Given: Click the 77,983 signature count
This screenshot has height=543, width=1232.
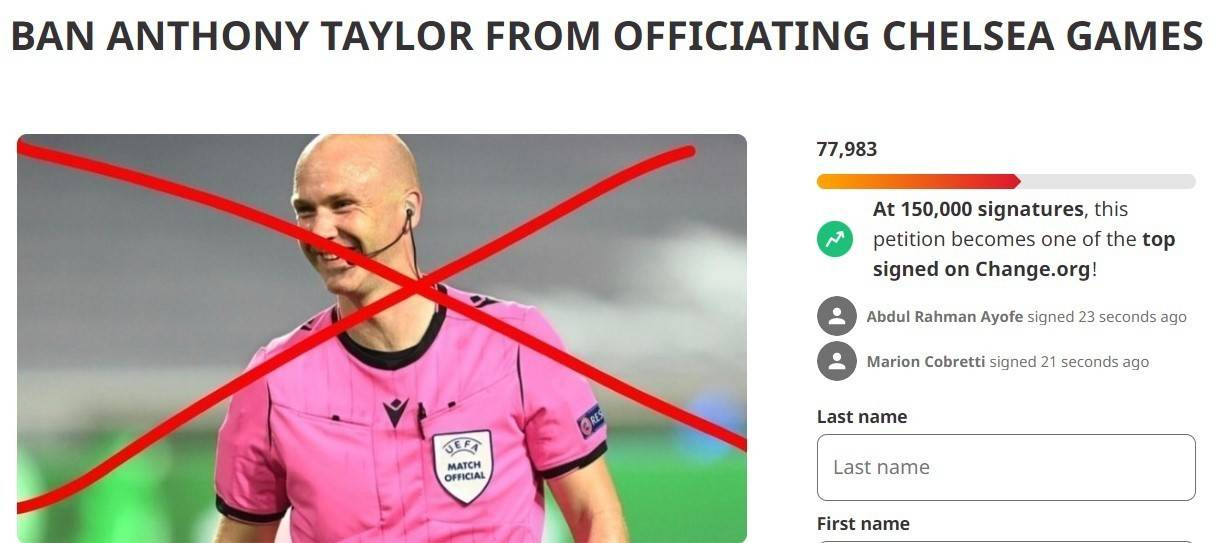Looking at the screenshot, I should pos(847,149).
